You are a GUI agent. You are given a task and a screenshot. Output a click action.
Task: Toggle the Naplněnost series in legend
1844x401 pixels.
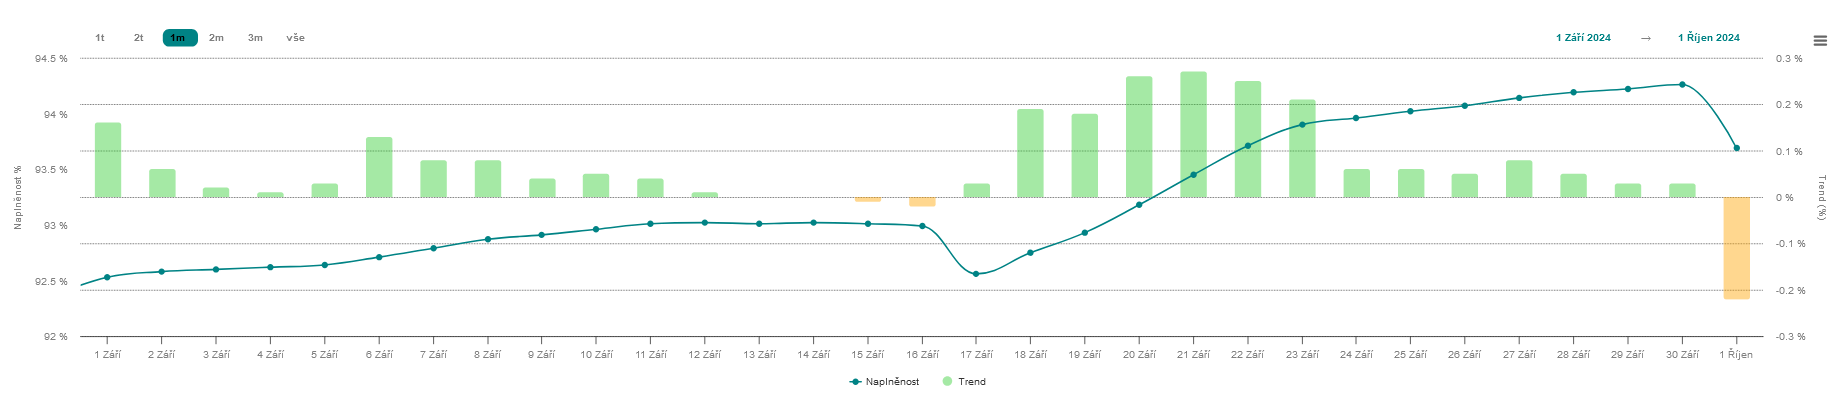pyautogui.click(x=892, y=382)
